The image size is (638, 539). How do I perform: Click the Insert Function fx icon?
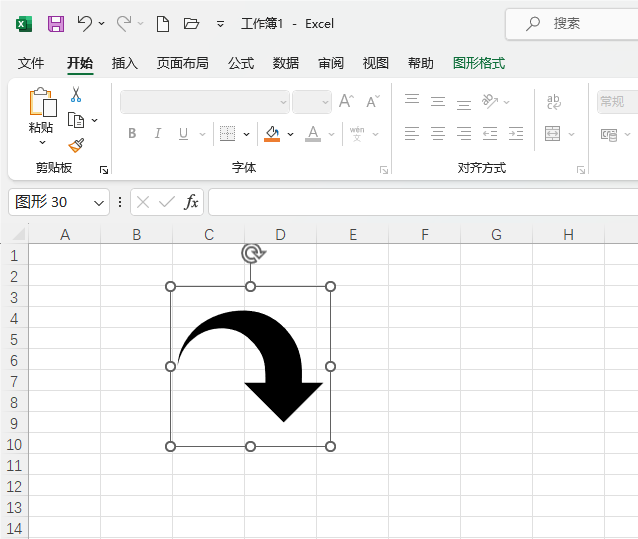tap(191, 202)
